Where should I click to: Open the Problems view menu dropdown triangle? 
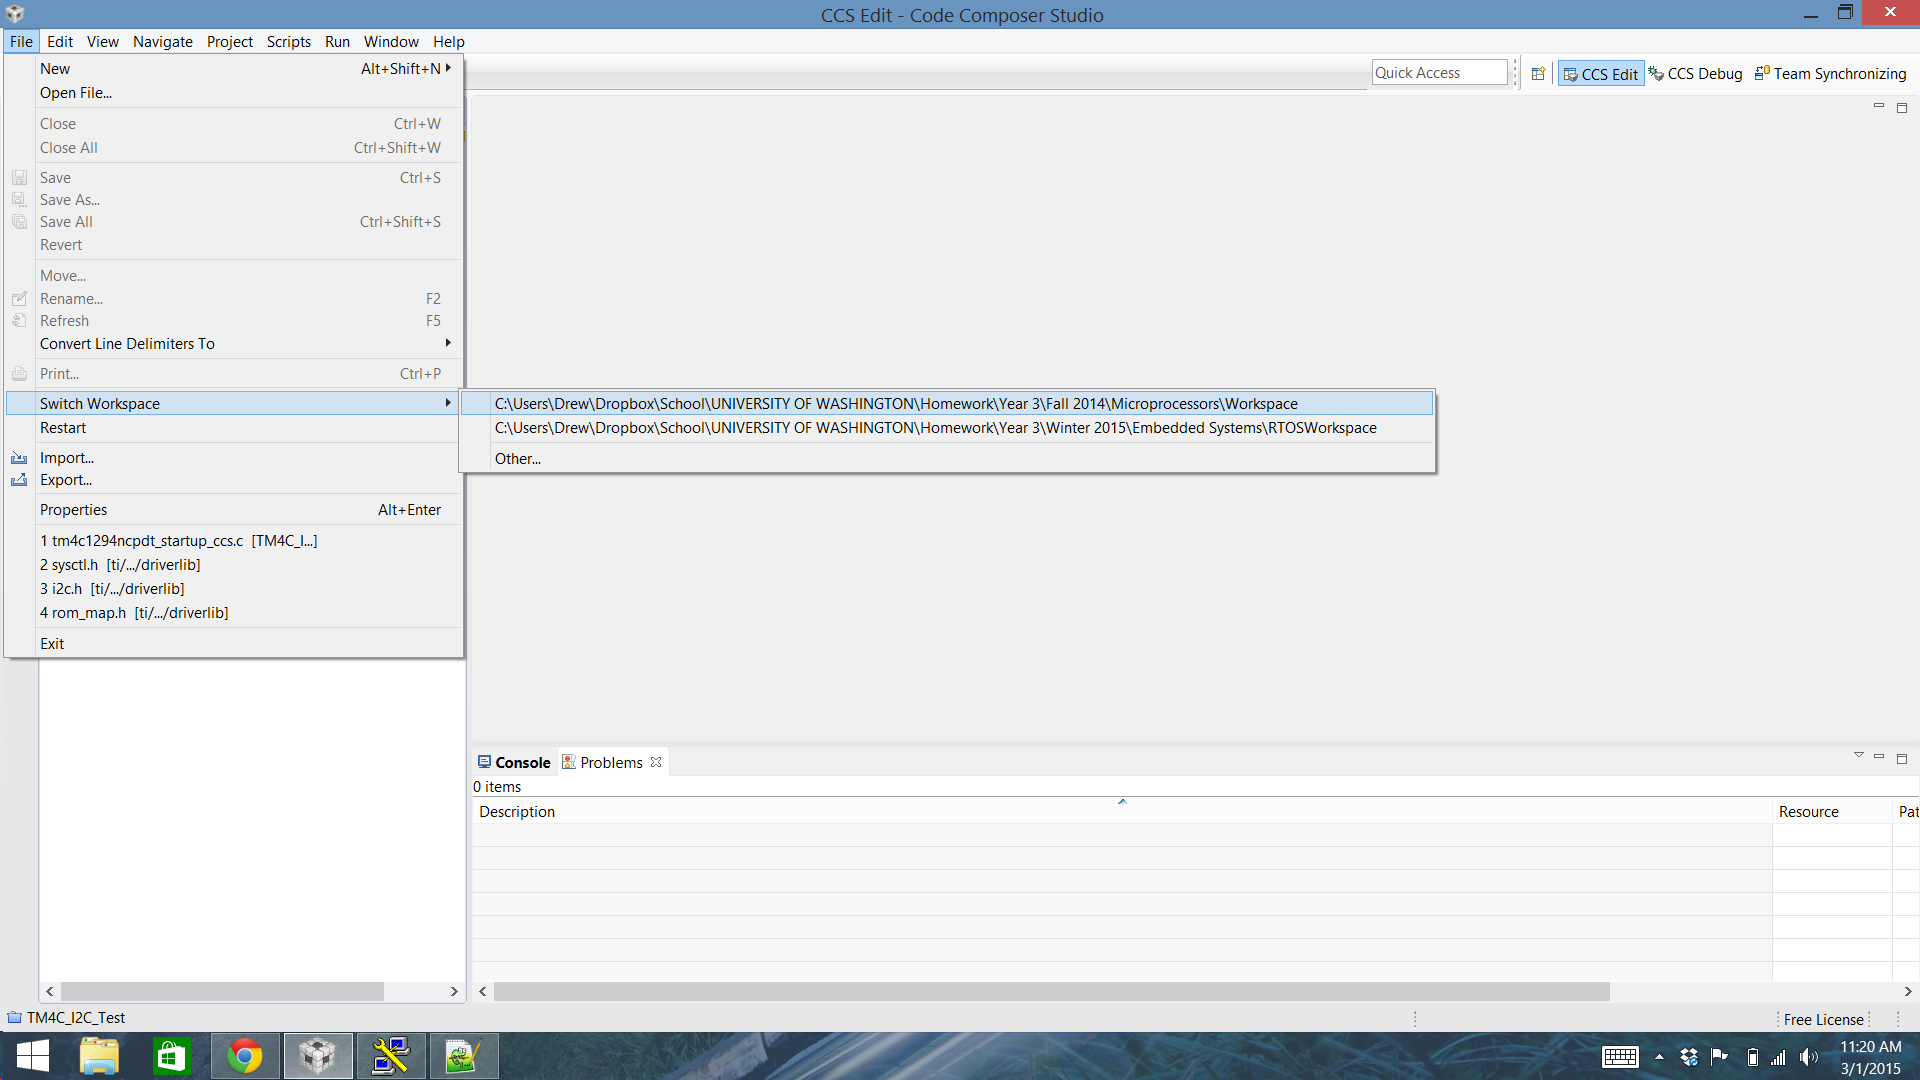[1858, 755]
